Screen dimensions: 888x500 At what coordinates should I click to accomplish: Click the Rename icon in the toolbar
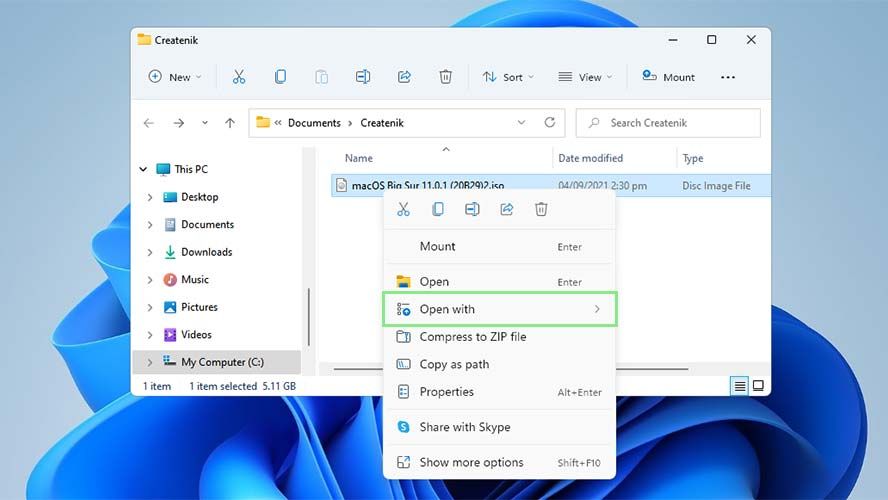[x=362, y=77]
